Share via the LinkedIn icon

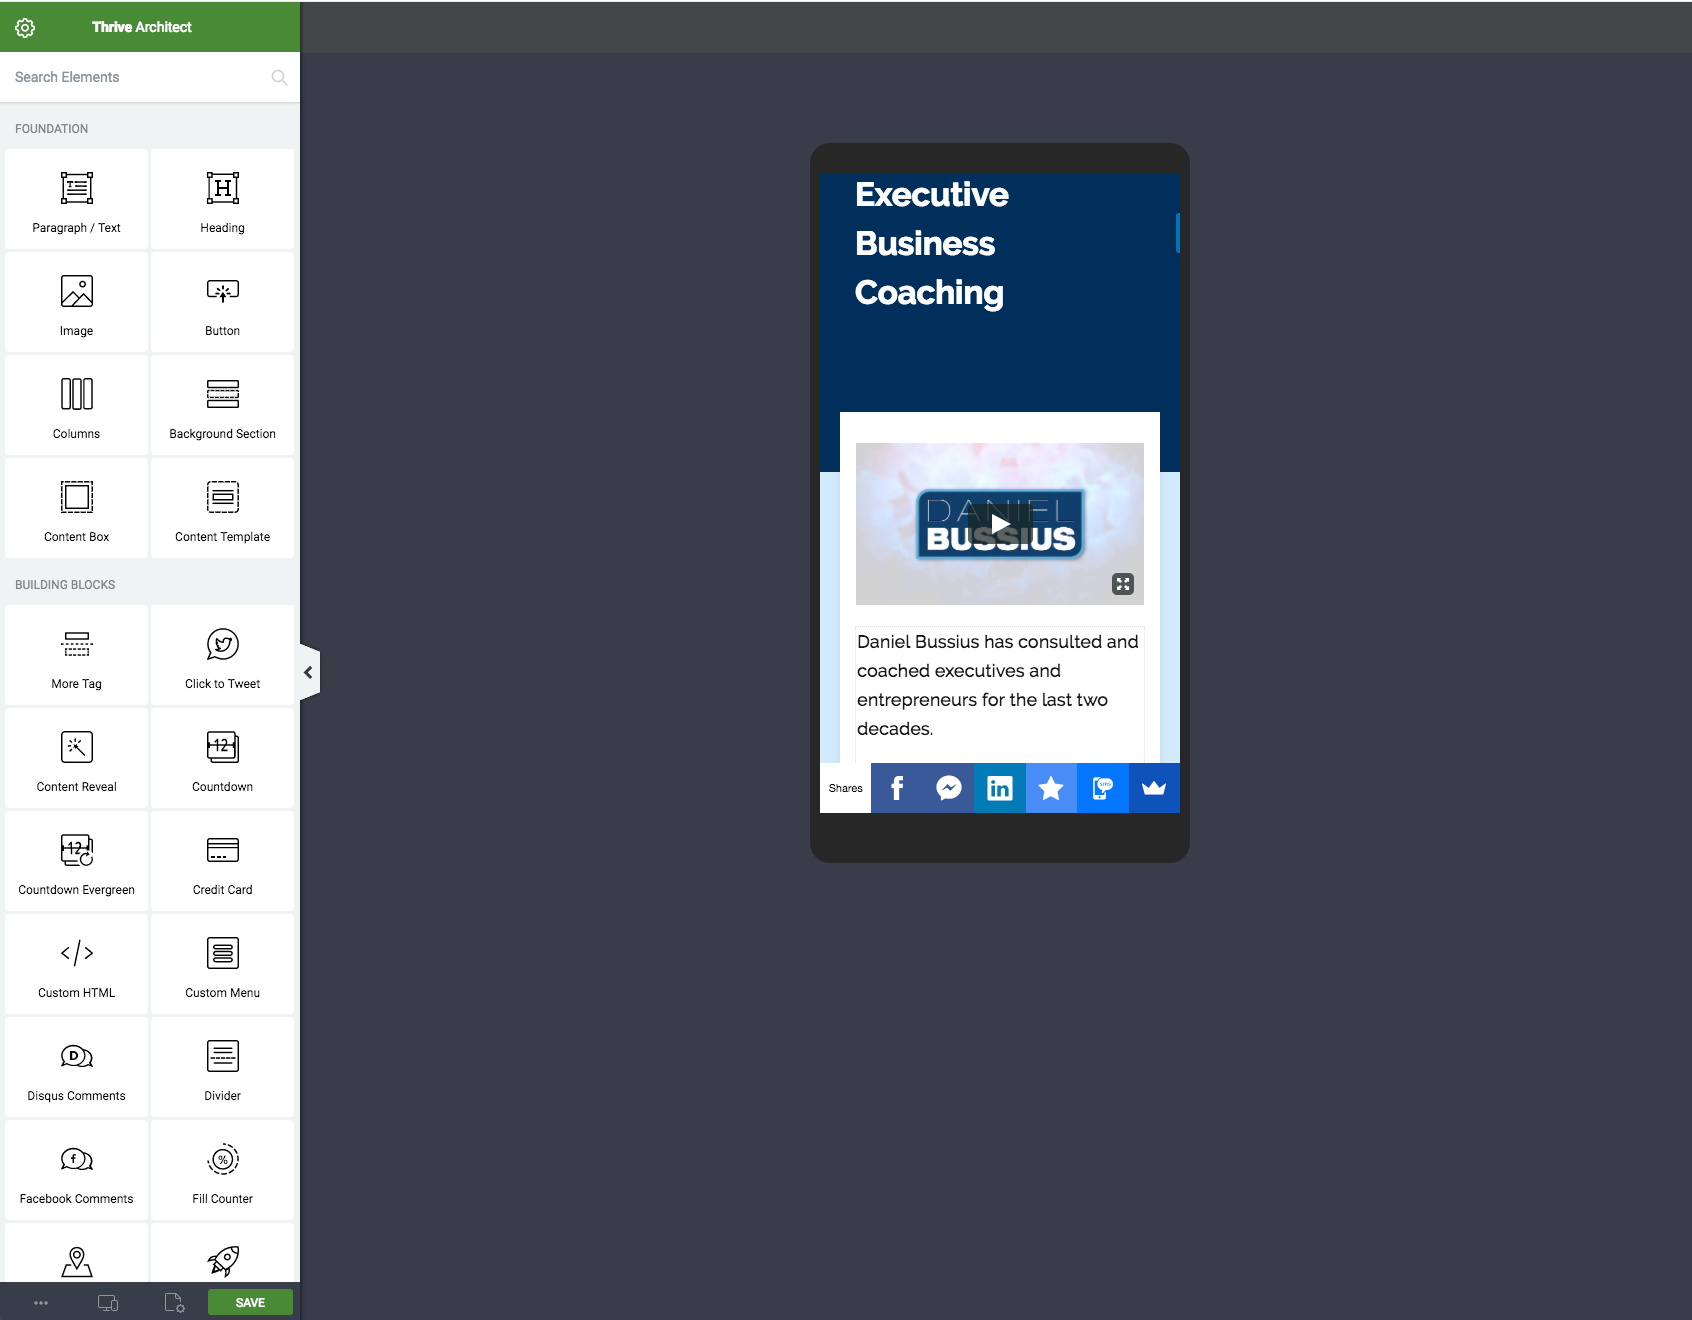999,788
